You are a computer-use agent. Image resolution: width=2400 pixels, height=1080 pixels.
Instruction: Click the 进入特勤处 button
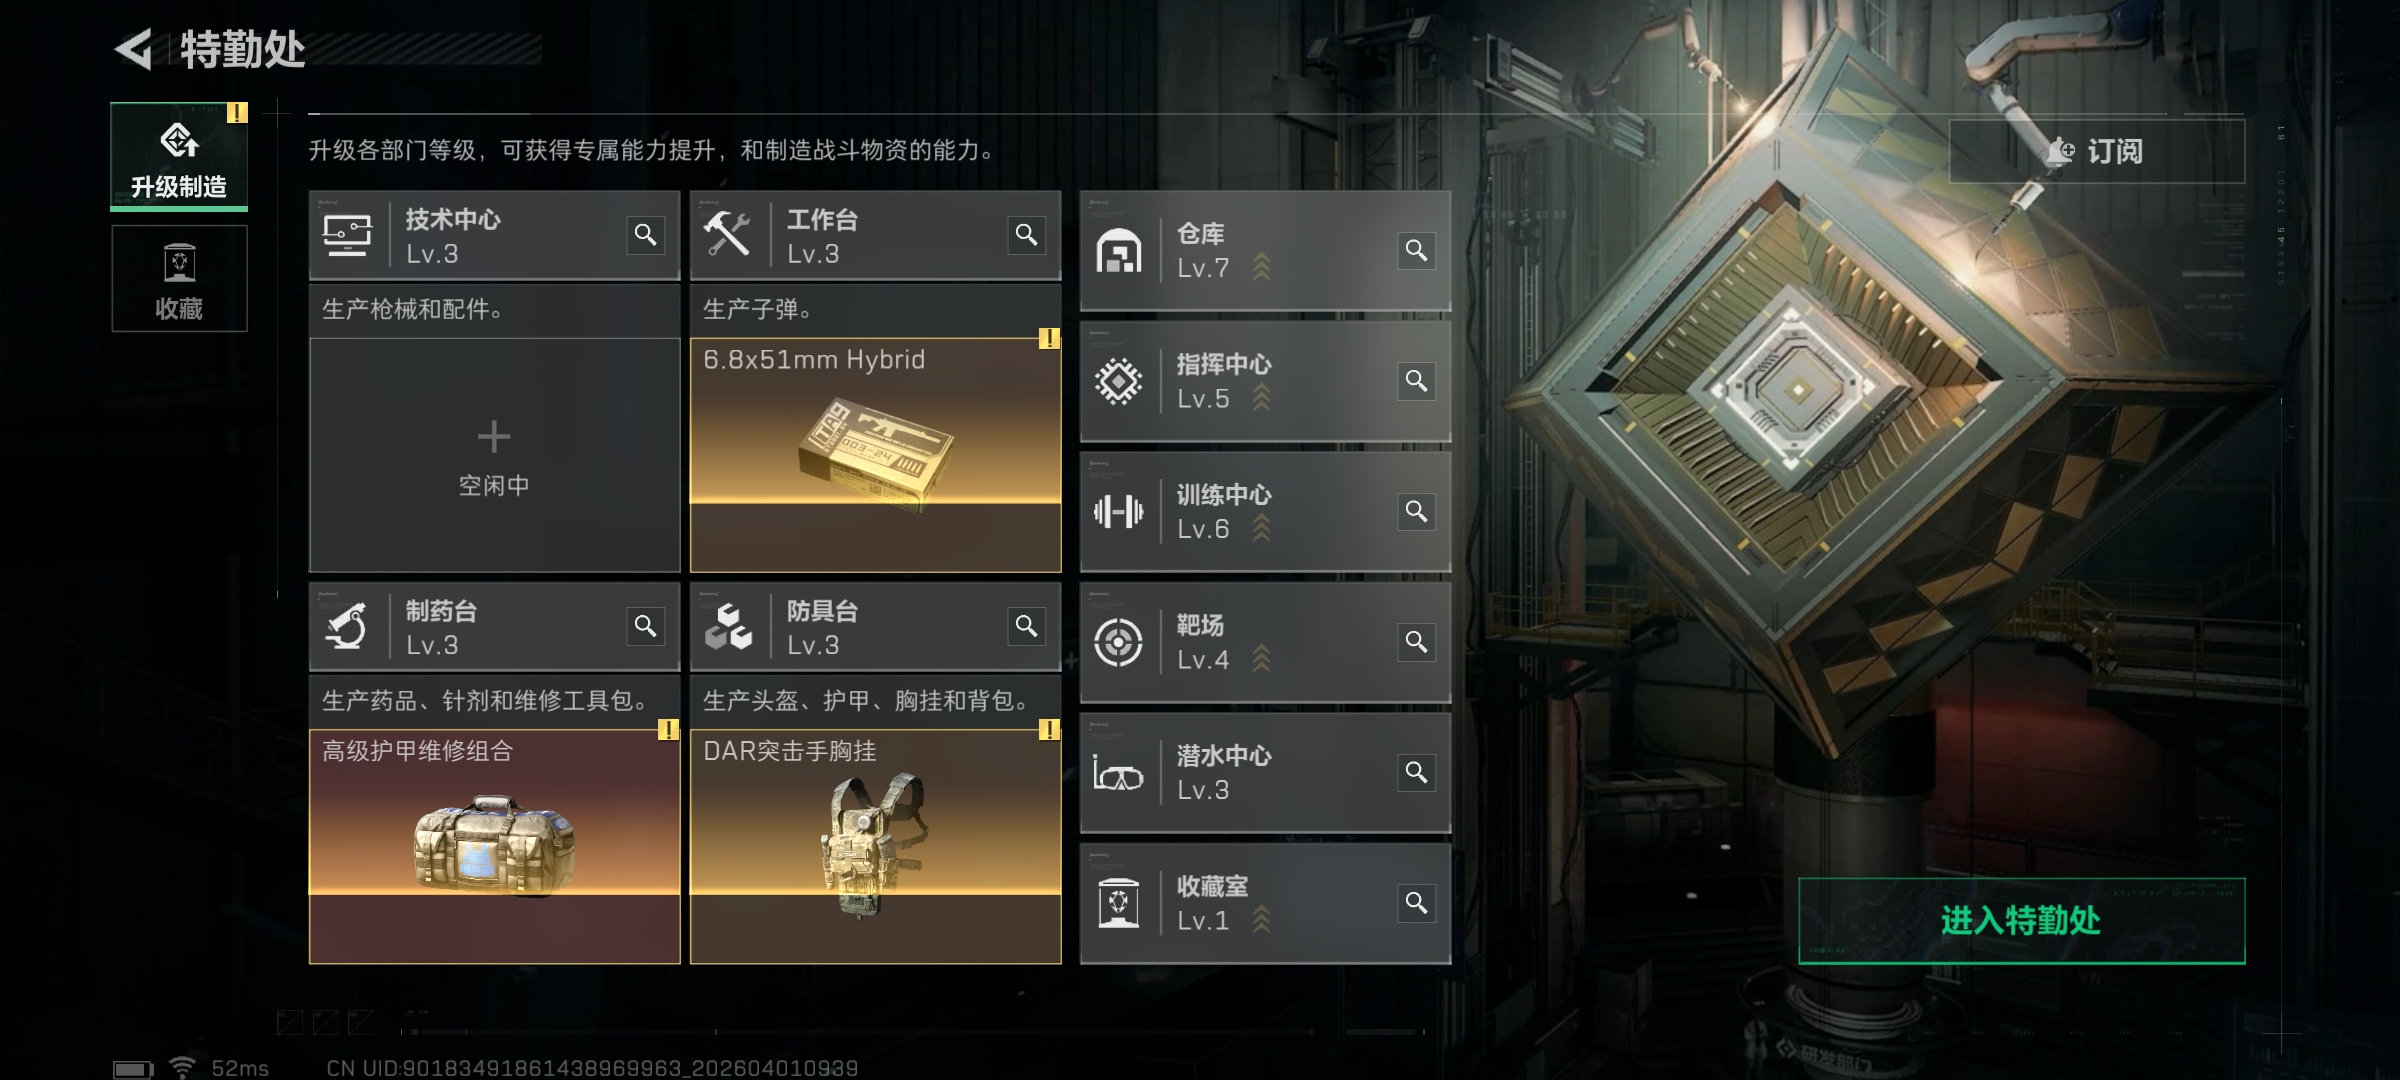tap(2022, 921)
